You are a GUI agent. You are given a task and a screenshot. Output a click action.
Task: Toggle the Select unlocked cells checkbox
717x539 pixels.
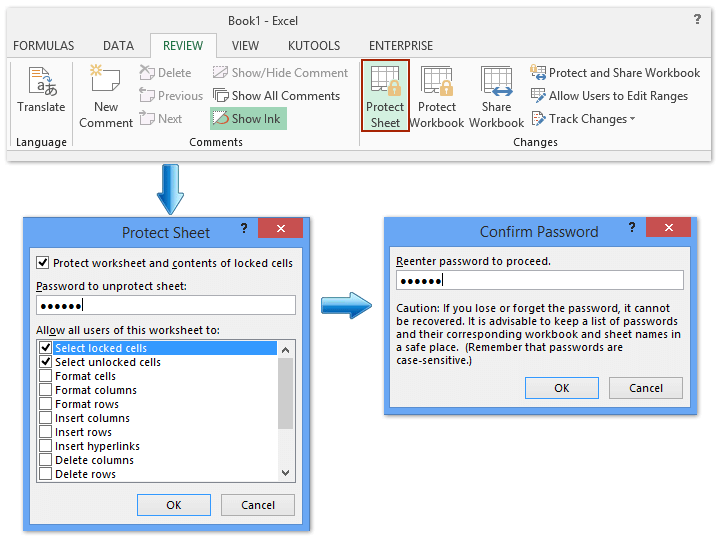46,362
